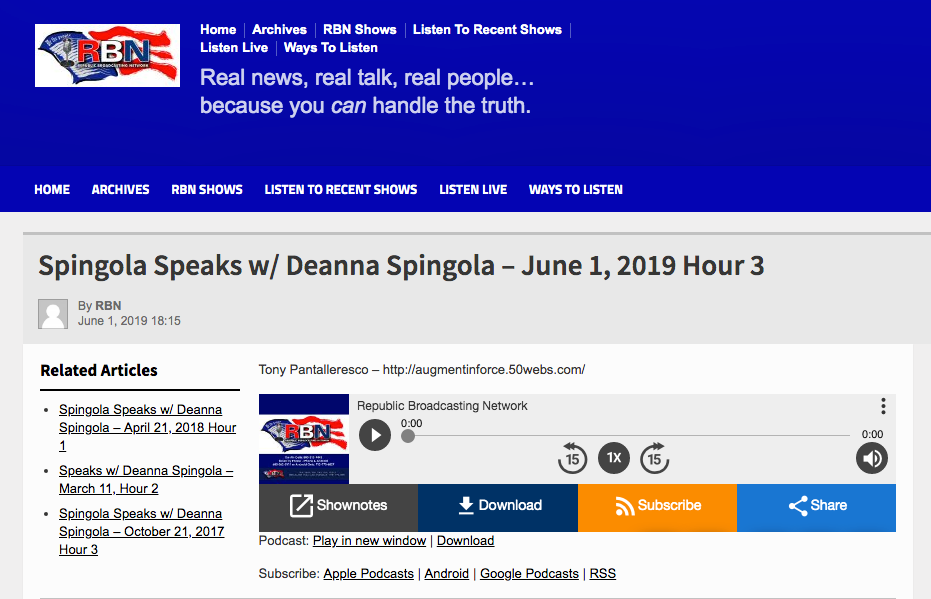This screenshot has width=931, height=599.
Task: Open Play in new window link
Action: pos(369,541)
